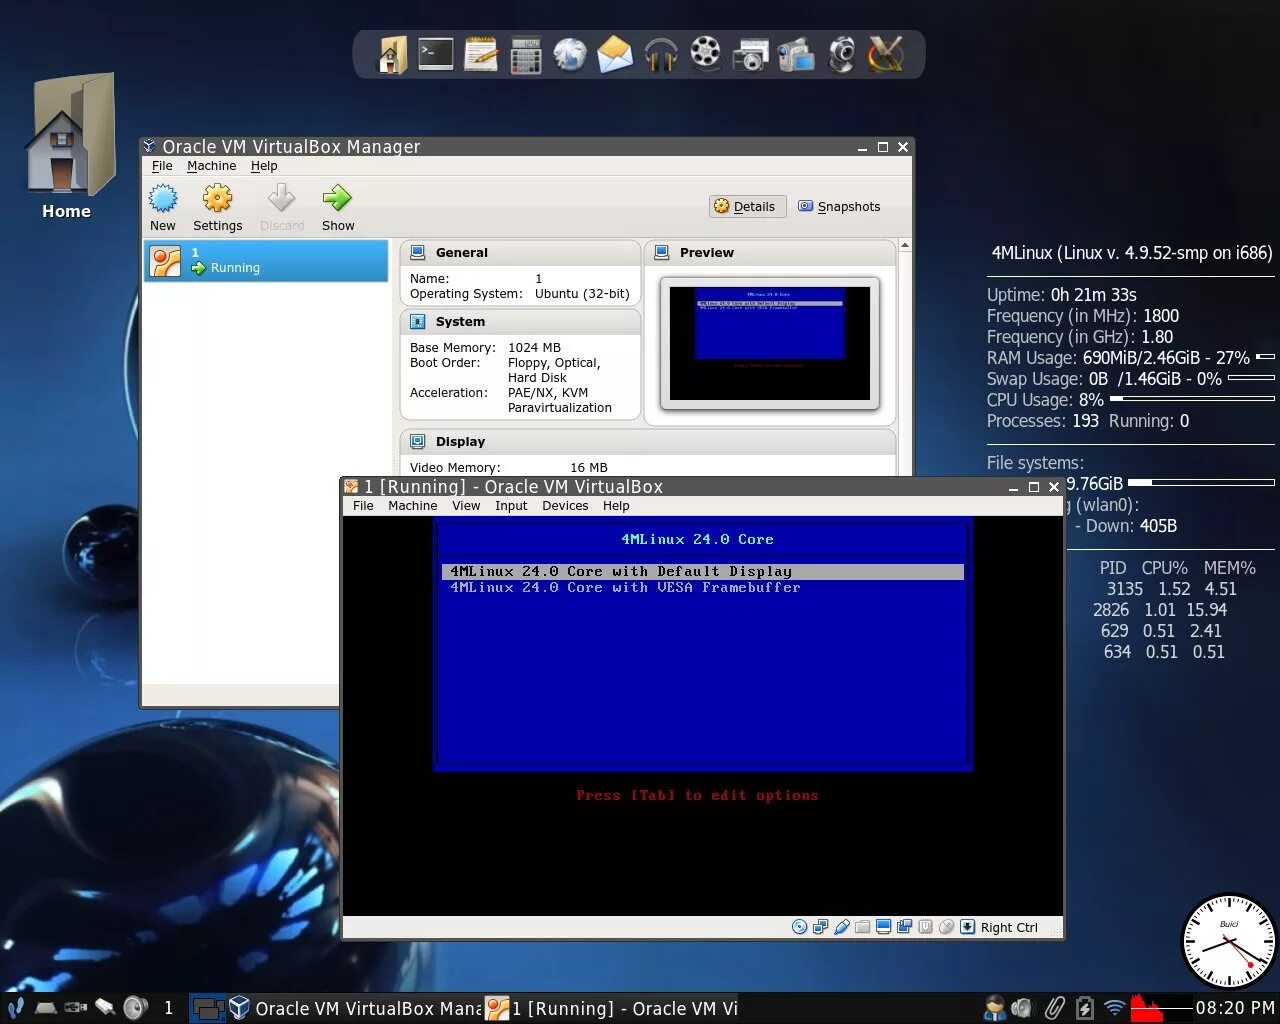1280x1024 pixels.
Task: Click Show arrow in VirtualBox Manager toolbar
Action: coord(338,207)
